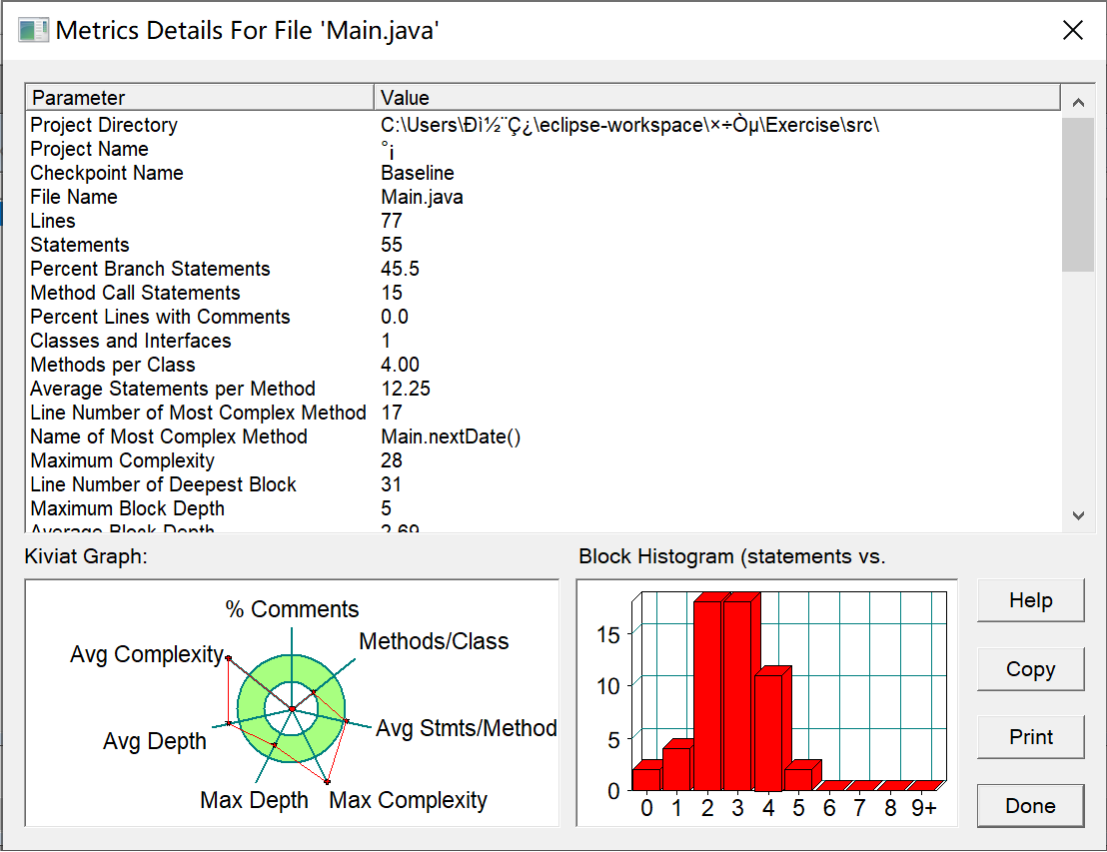
Task: Click the Baseline checkpoint value
Action: coord(417,173)
